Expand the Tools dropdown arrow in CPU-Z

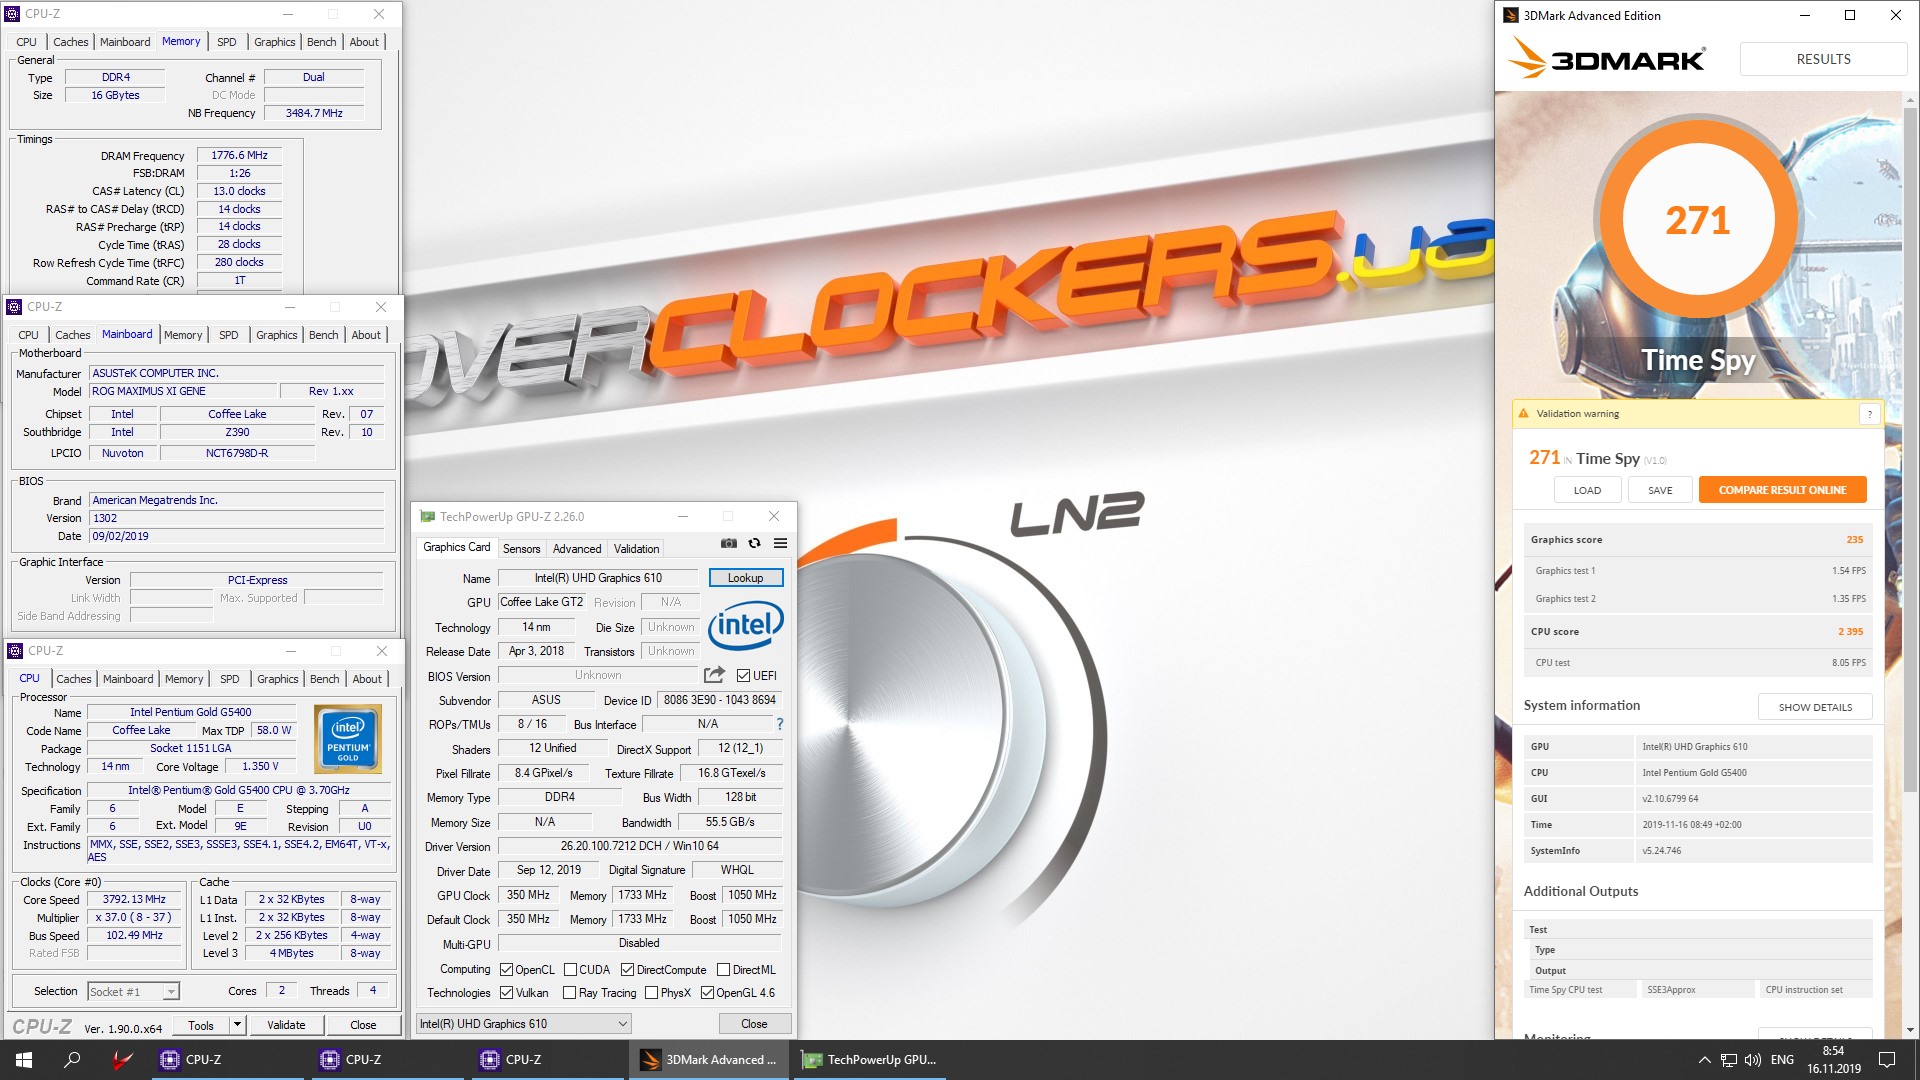[x=238, y=1025]
